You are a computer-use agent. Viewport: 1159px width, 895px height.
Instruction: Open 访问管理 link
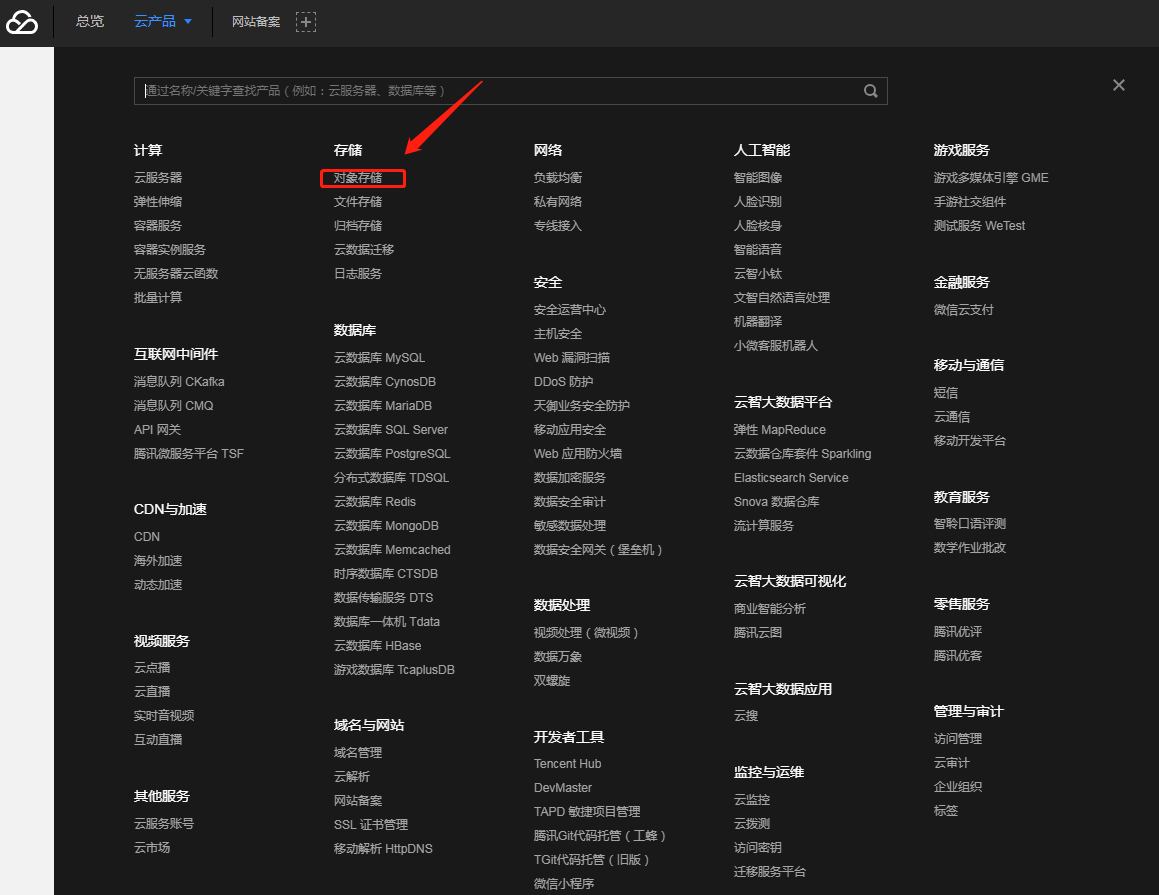[x=958, y=738]
